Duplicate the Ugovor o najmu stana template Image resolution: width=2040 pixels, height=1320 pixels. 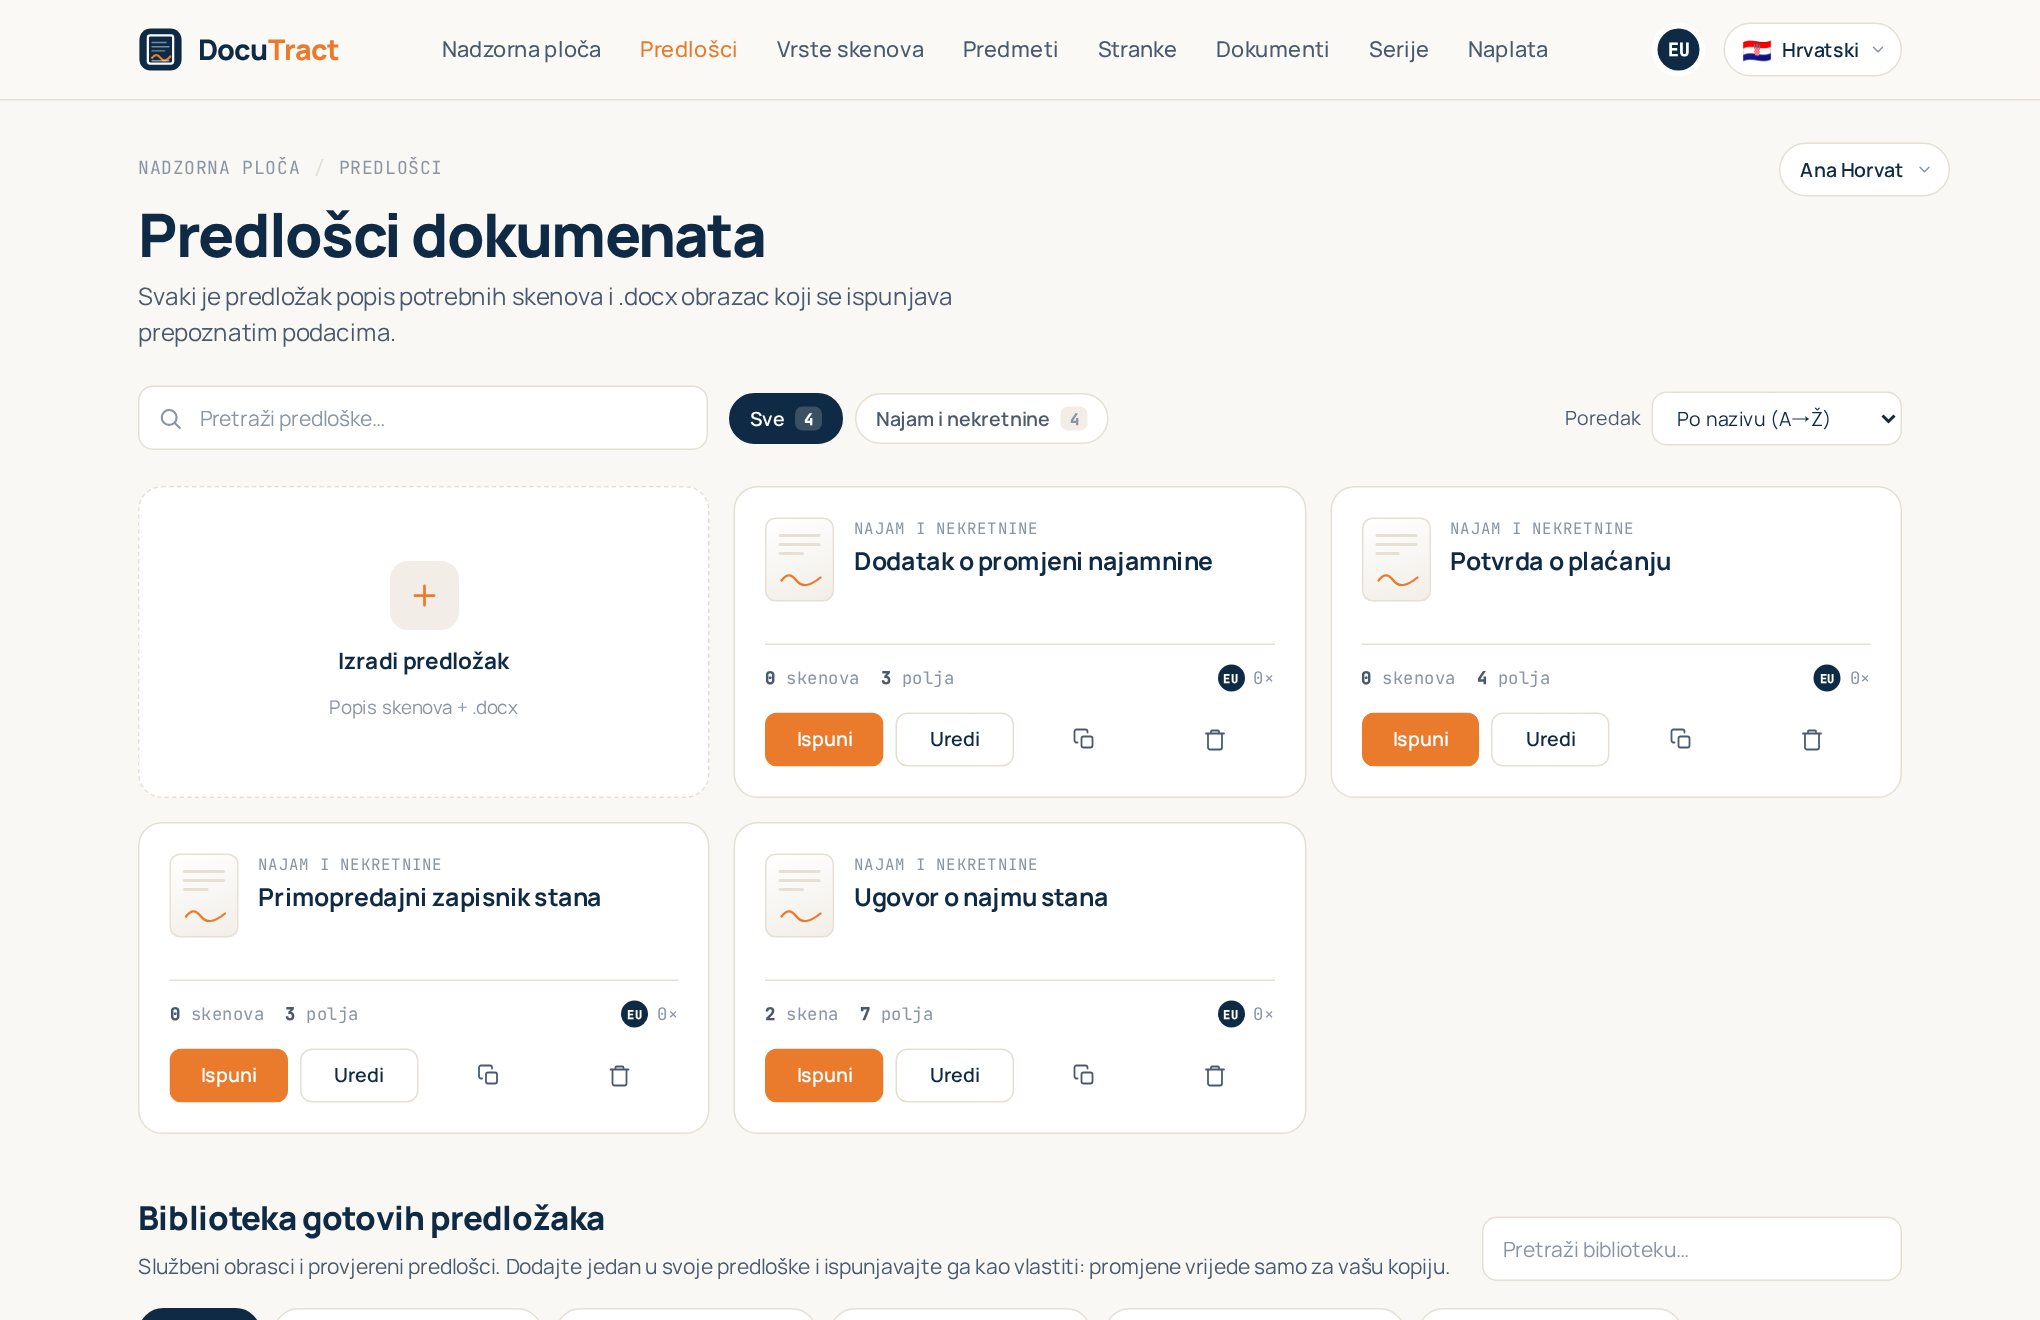[x=1084, y=1075]
